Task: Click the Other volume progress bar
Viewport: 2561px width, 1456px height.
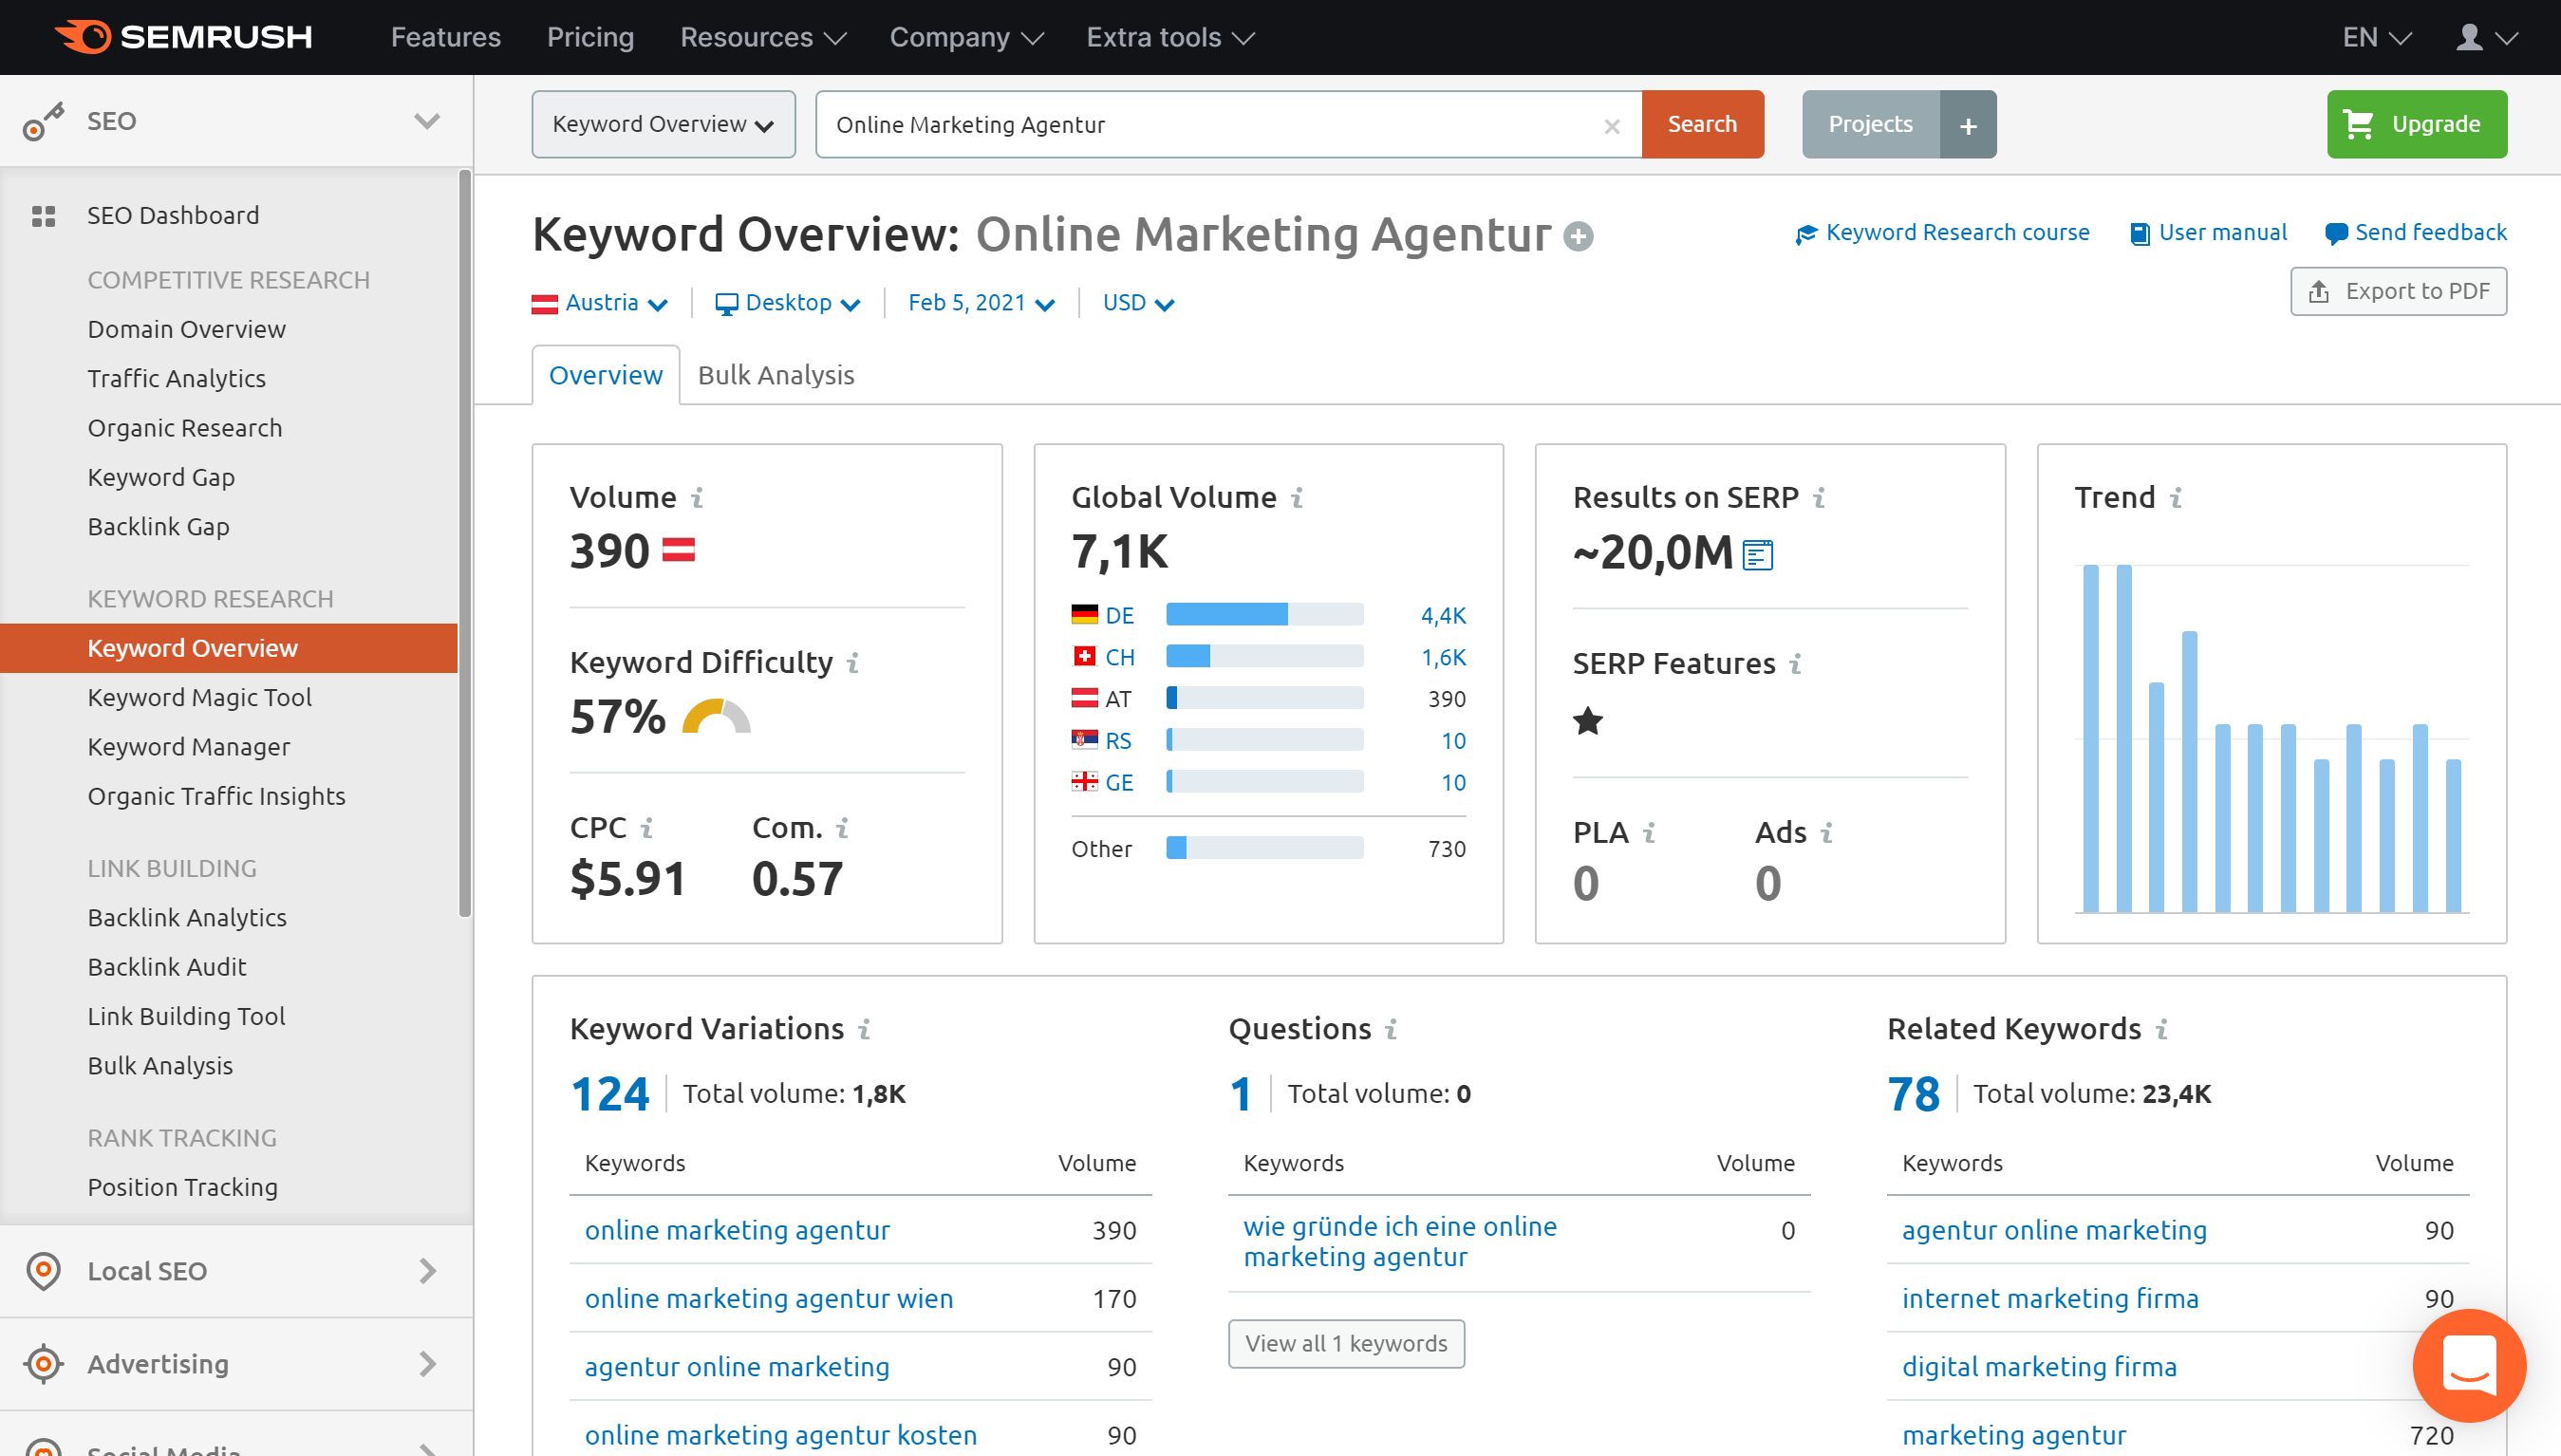Action: click(1264, 848)
